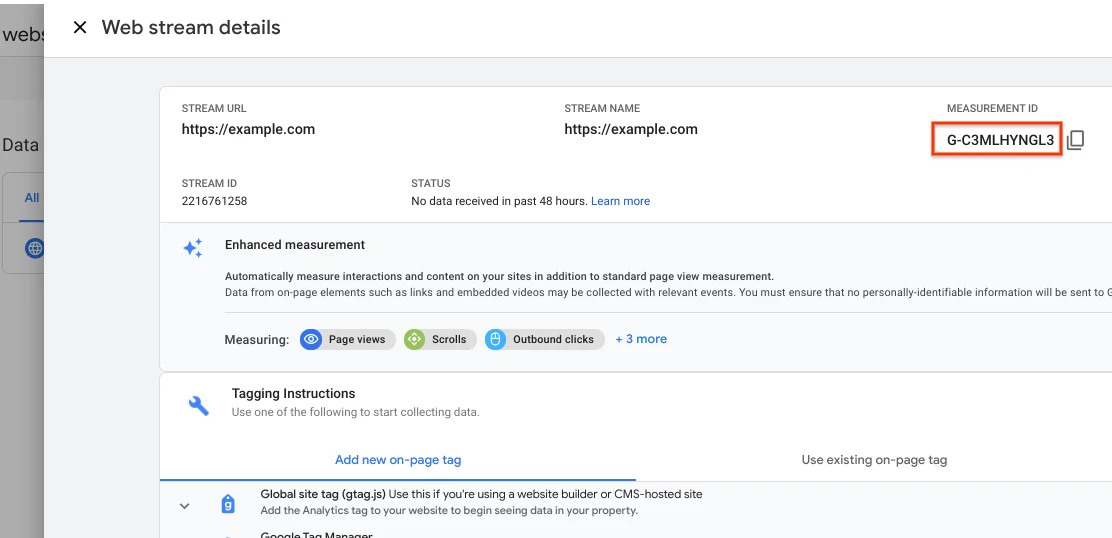Close the Web stream details panel

[x=80, y=28]
